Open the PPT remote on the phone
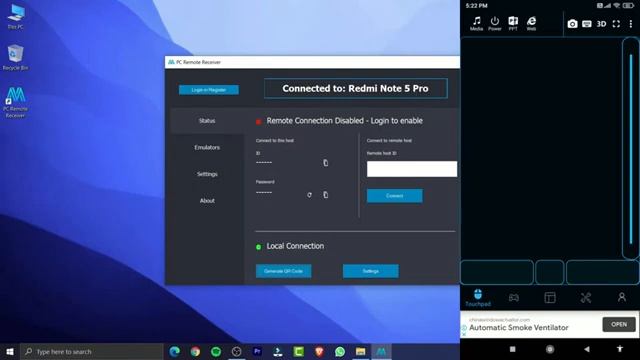 point(513,24)
